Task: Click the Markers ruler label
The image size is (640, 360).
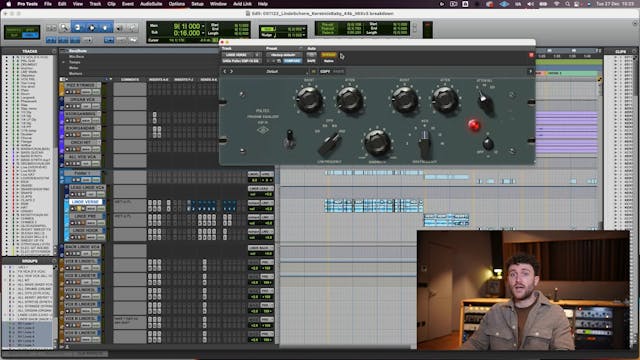Action: (x=76, y=73)
